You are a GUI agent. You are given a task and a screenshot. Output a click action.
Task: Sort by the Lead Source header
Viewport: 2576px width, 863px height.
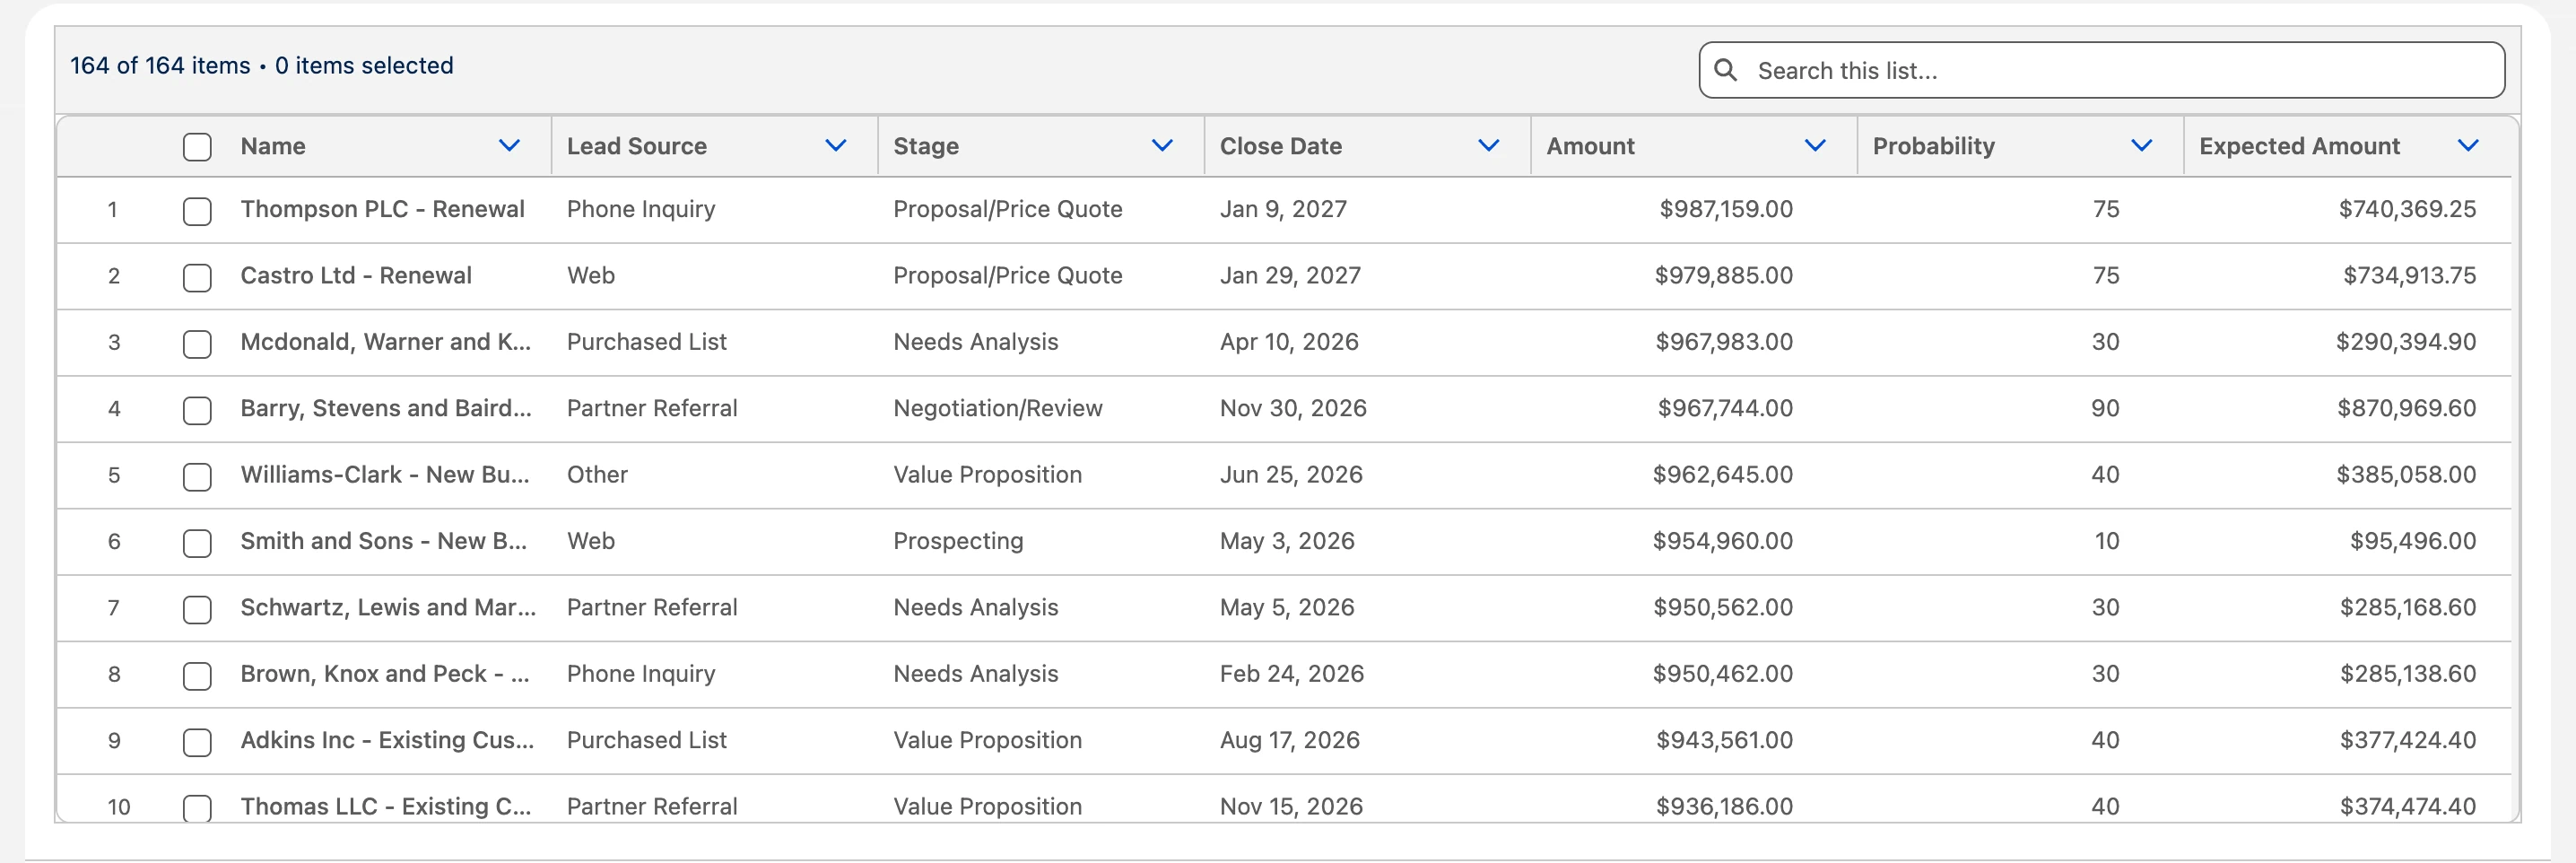pos(637,146)
